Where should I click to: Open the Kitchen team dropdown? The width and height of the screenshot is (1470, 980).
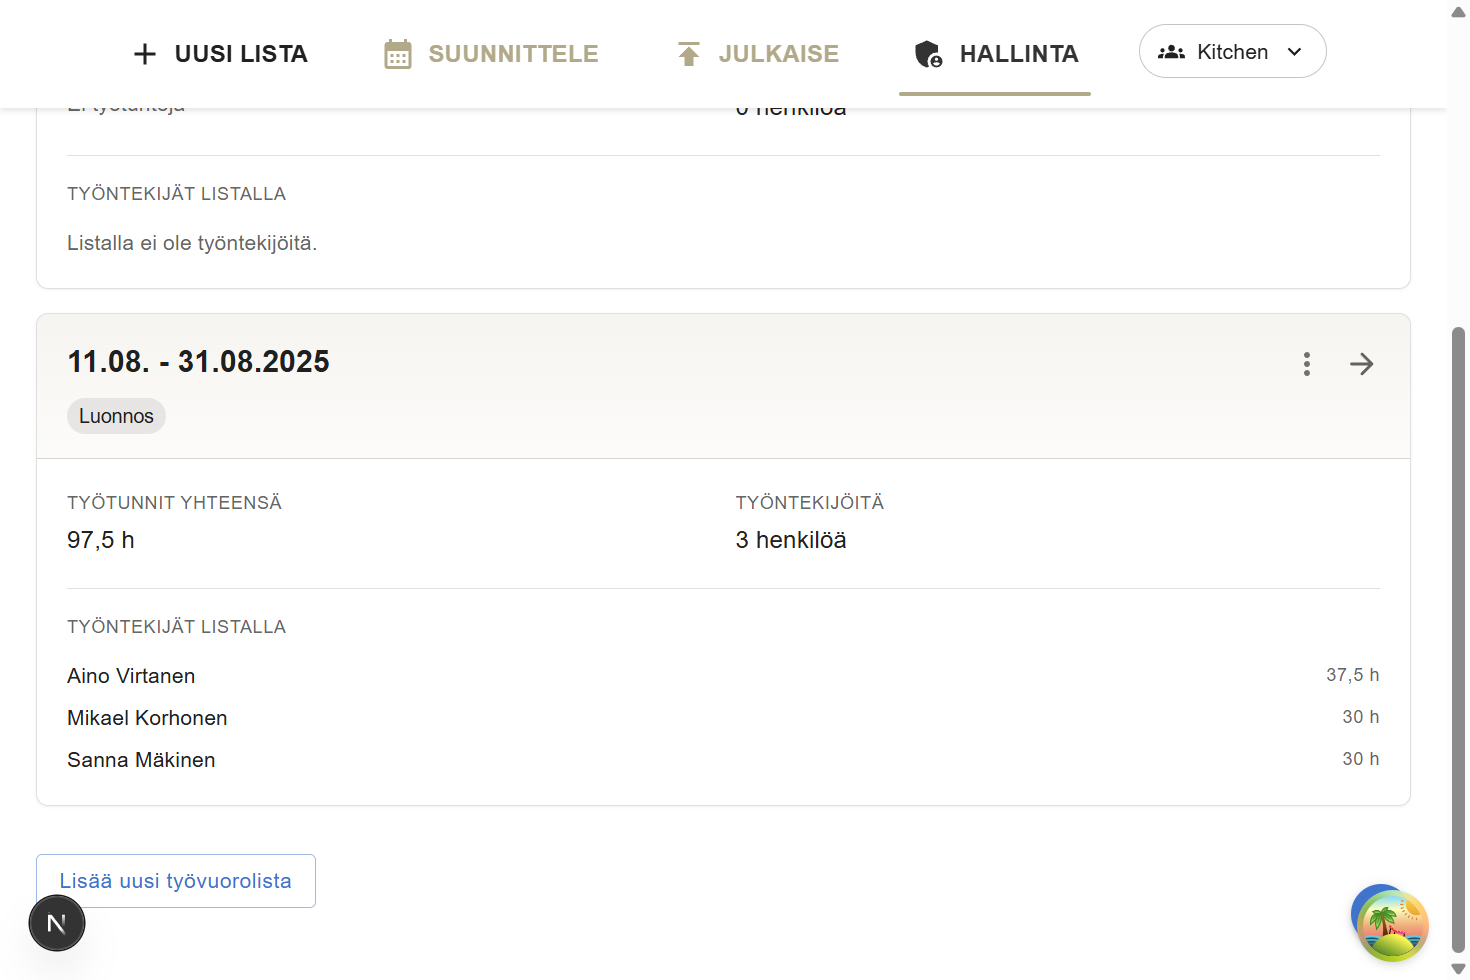(x=1232, y=51)
